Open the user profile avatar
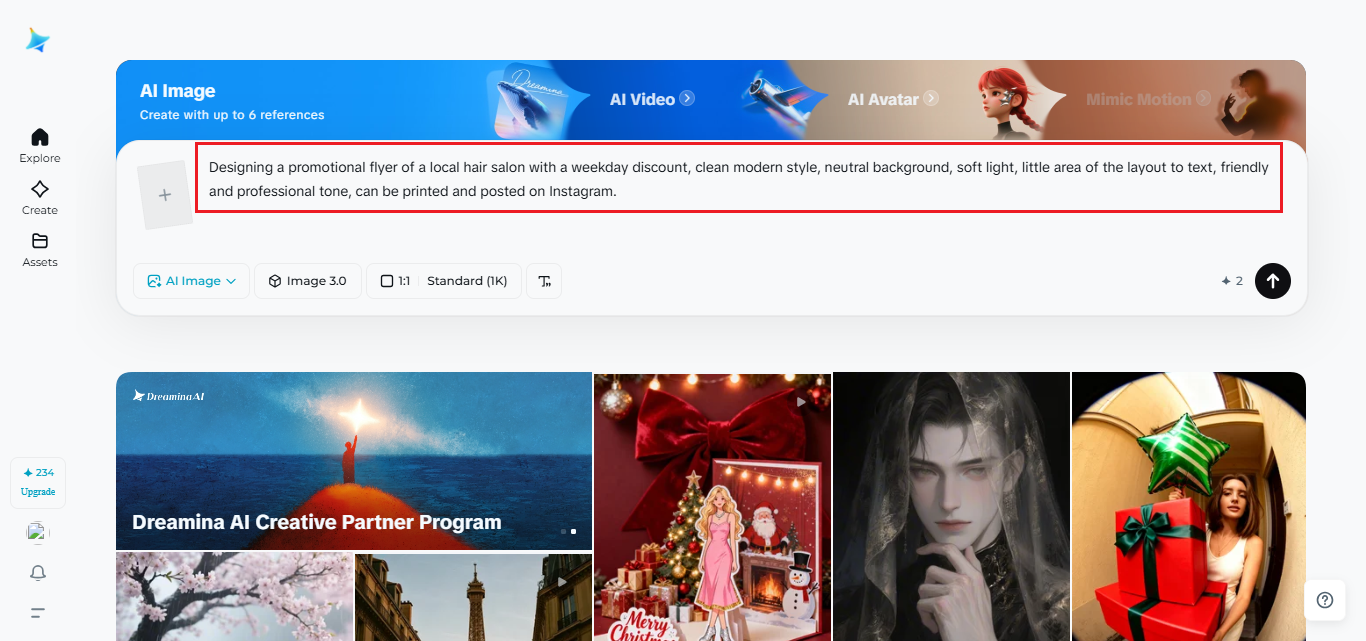The image size is (1366, 641). coord(38,533)
